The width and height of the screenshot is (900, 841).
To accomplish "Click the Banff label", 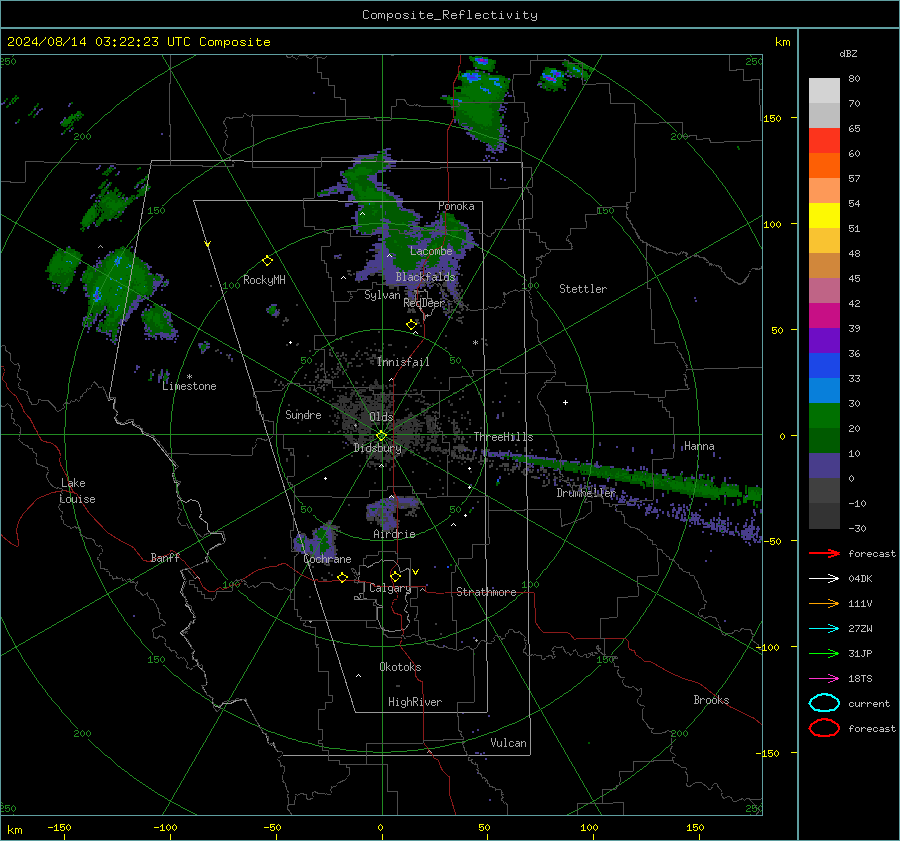I will (165, 558).
